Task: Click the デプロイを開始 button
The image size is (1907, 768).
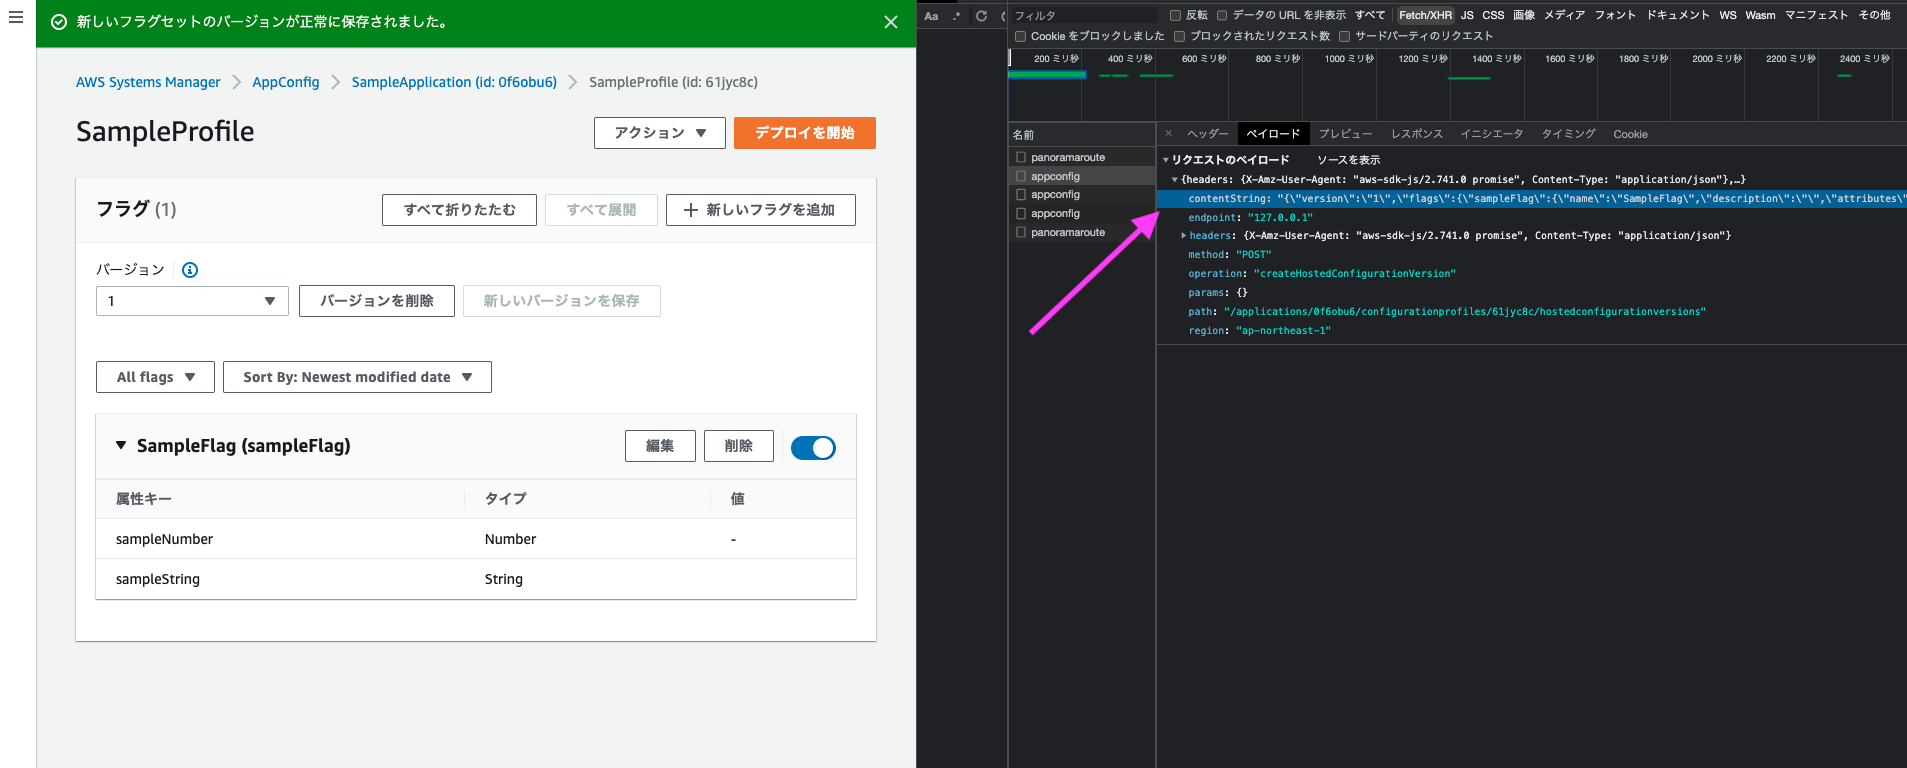Action: pyautogui.click(x=805, y=133)
